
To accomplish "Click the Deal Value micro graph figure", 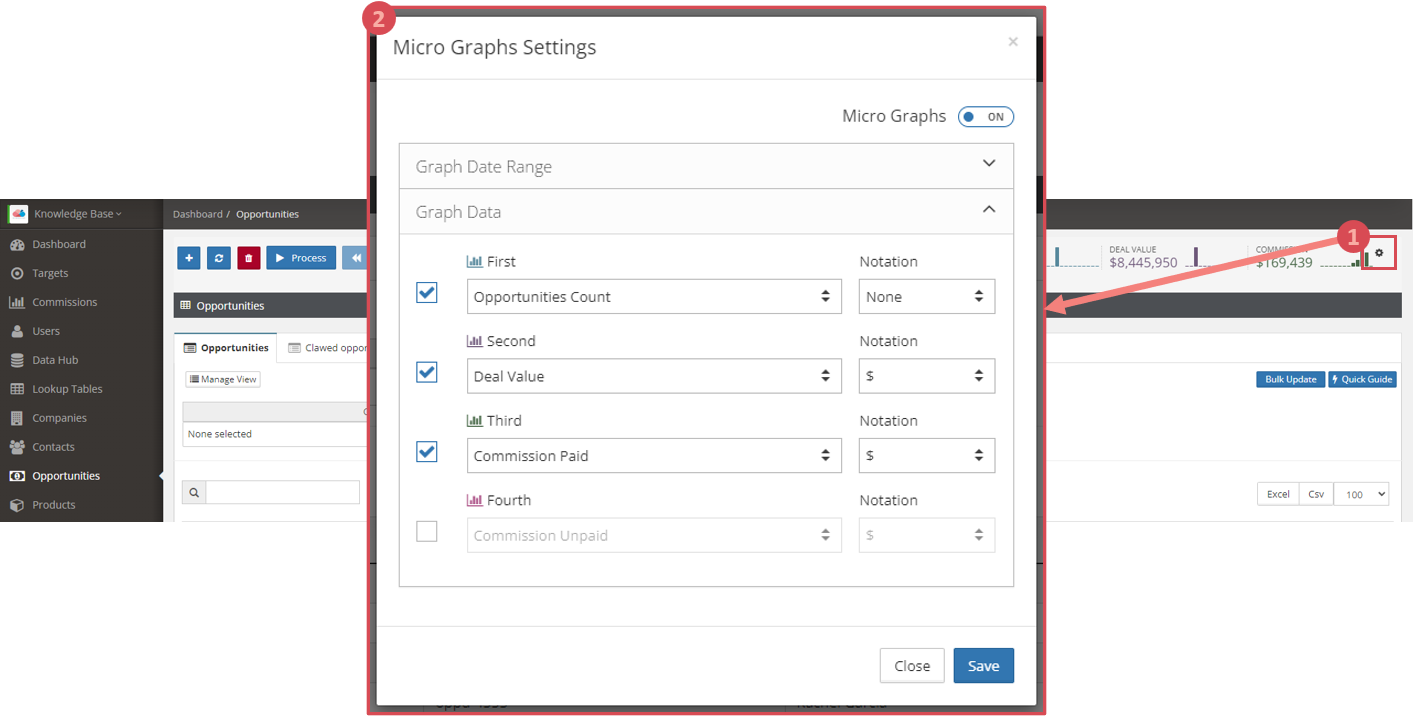I will coord(1143,262).
